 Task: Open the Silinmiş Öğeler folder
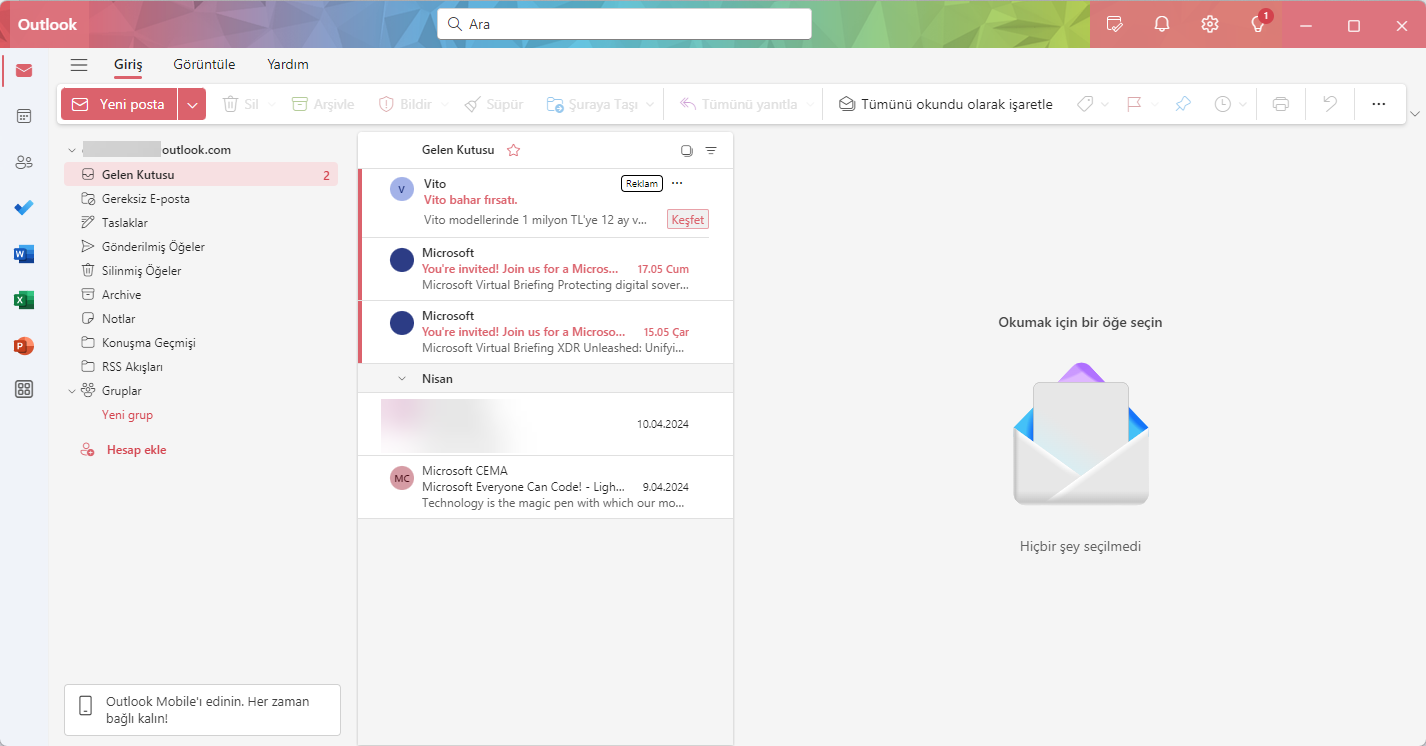tap(201, 271)
